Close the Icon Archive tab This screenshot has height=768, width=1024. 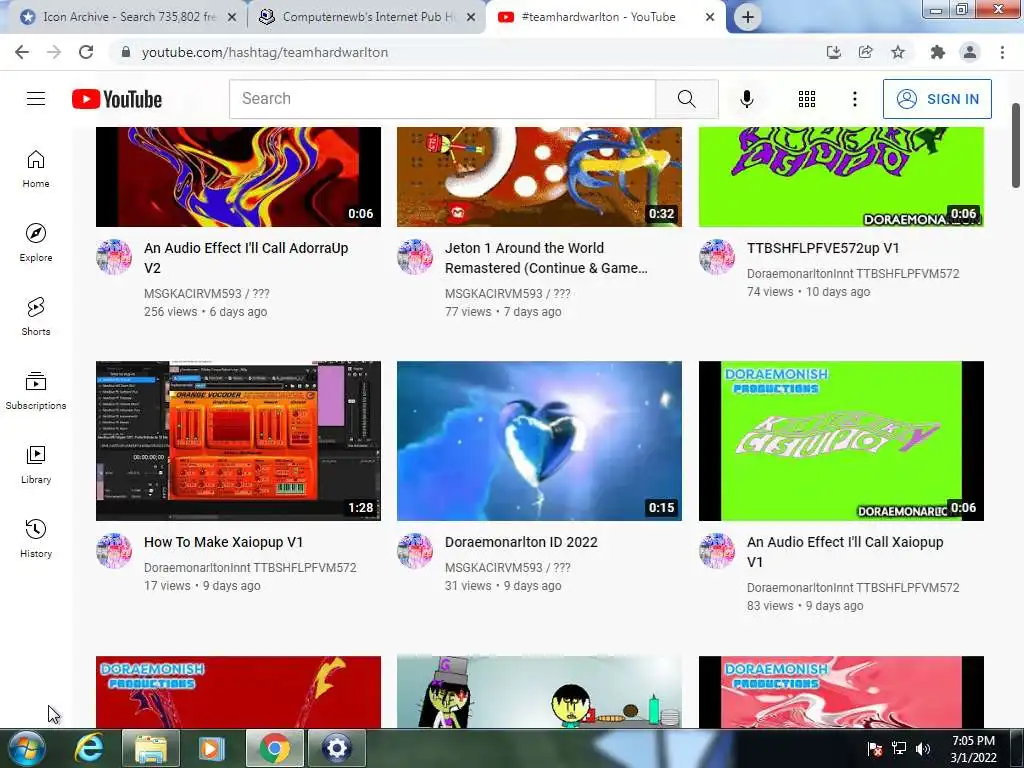tap(232, 18)
